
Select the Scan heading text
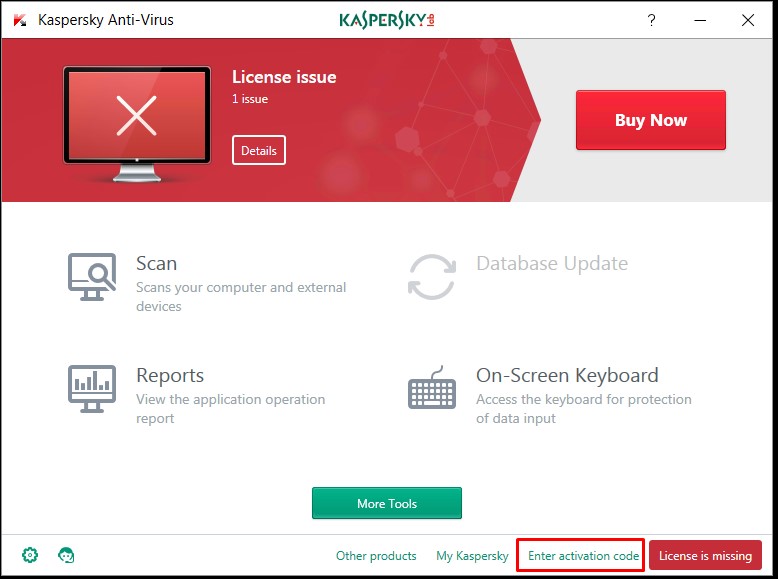click(156, 263)
